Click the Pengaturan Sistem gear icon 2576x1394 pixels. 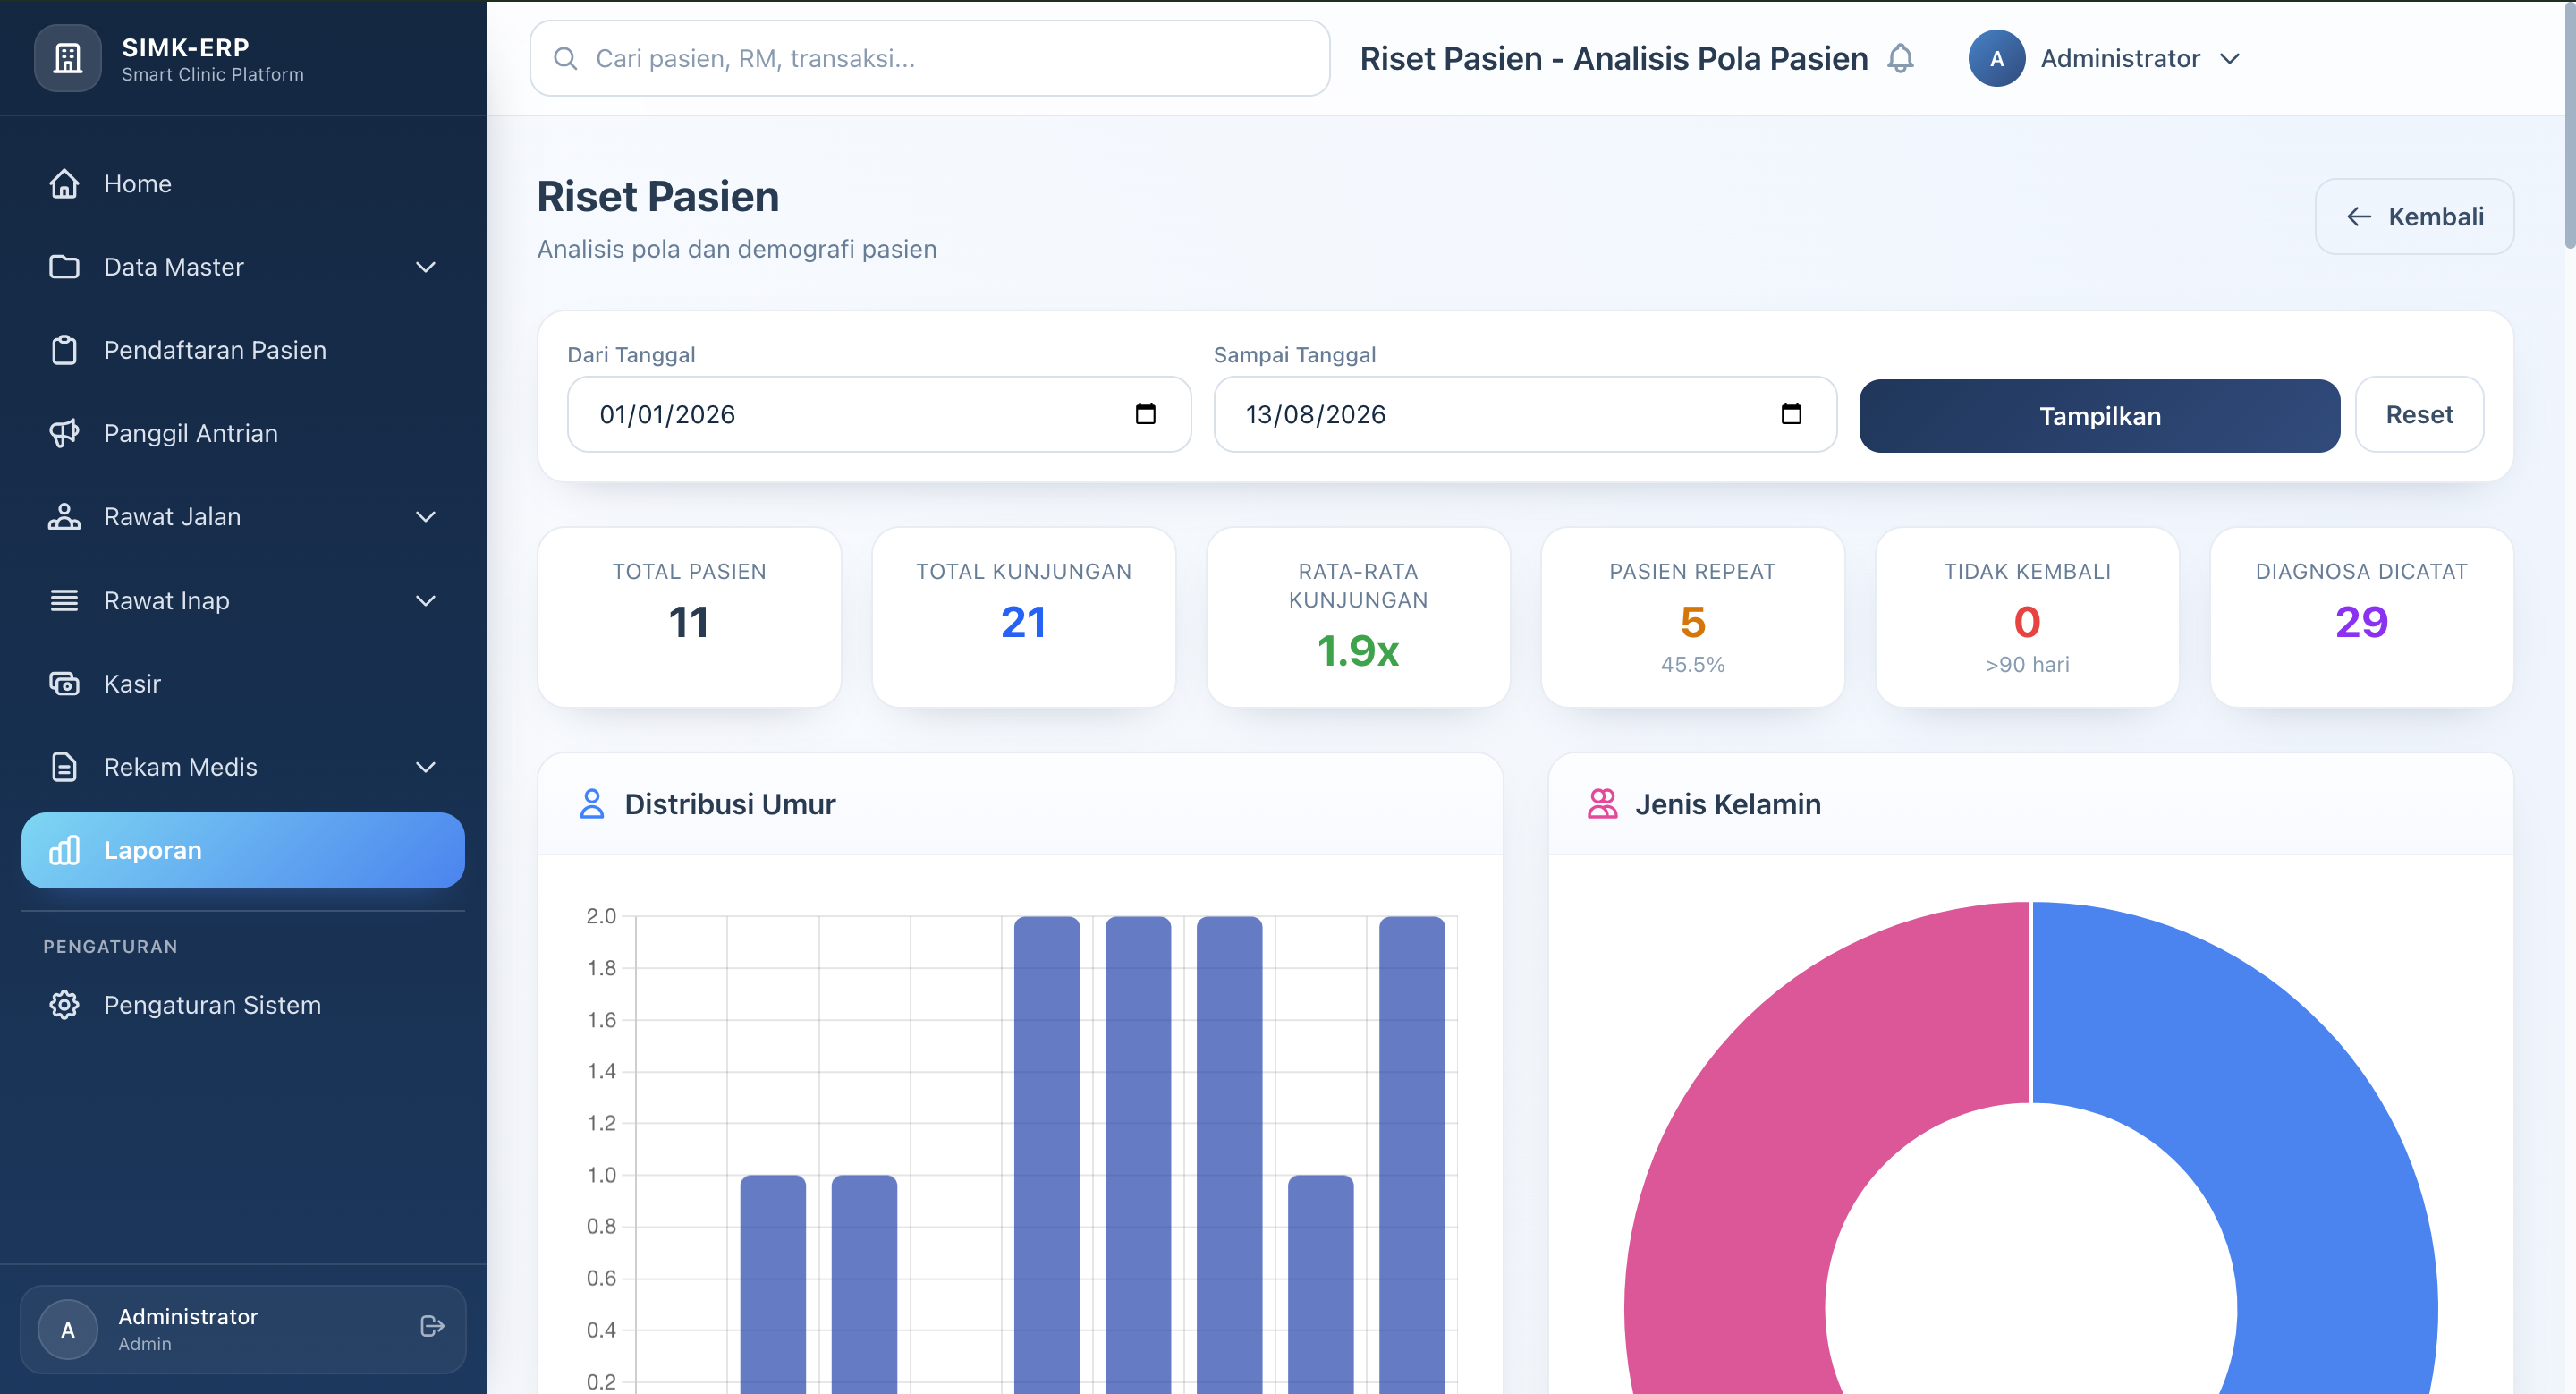point(64,1005)
